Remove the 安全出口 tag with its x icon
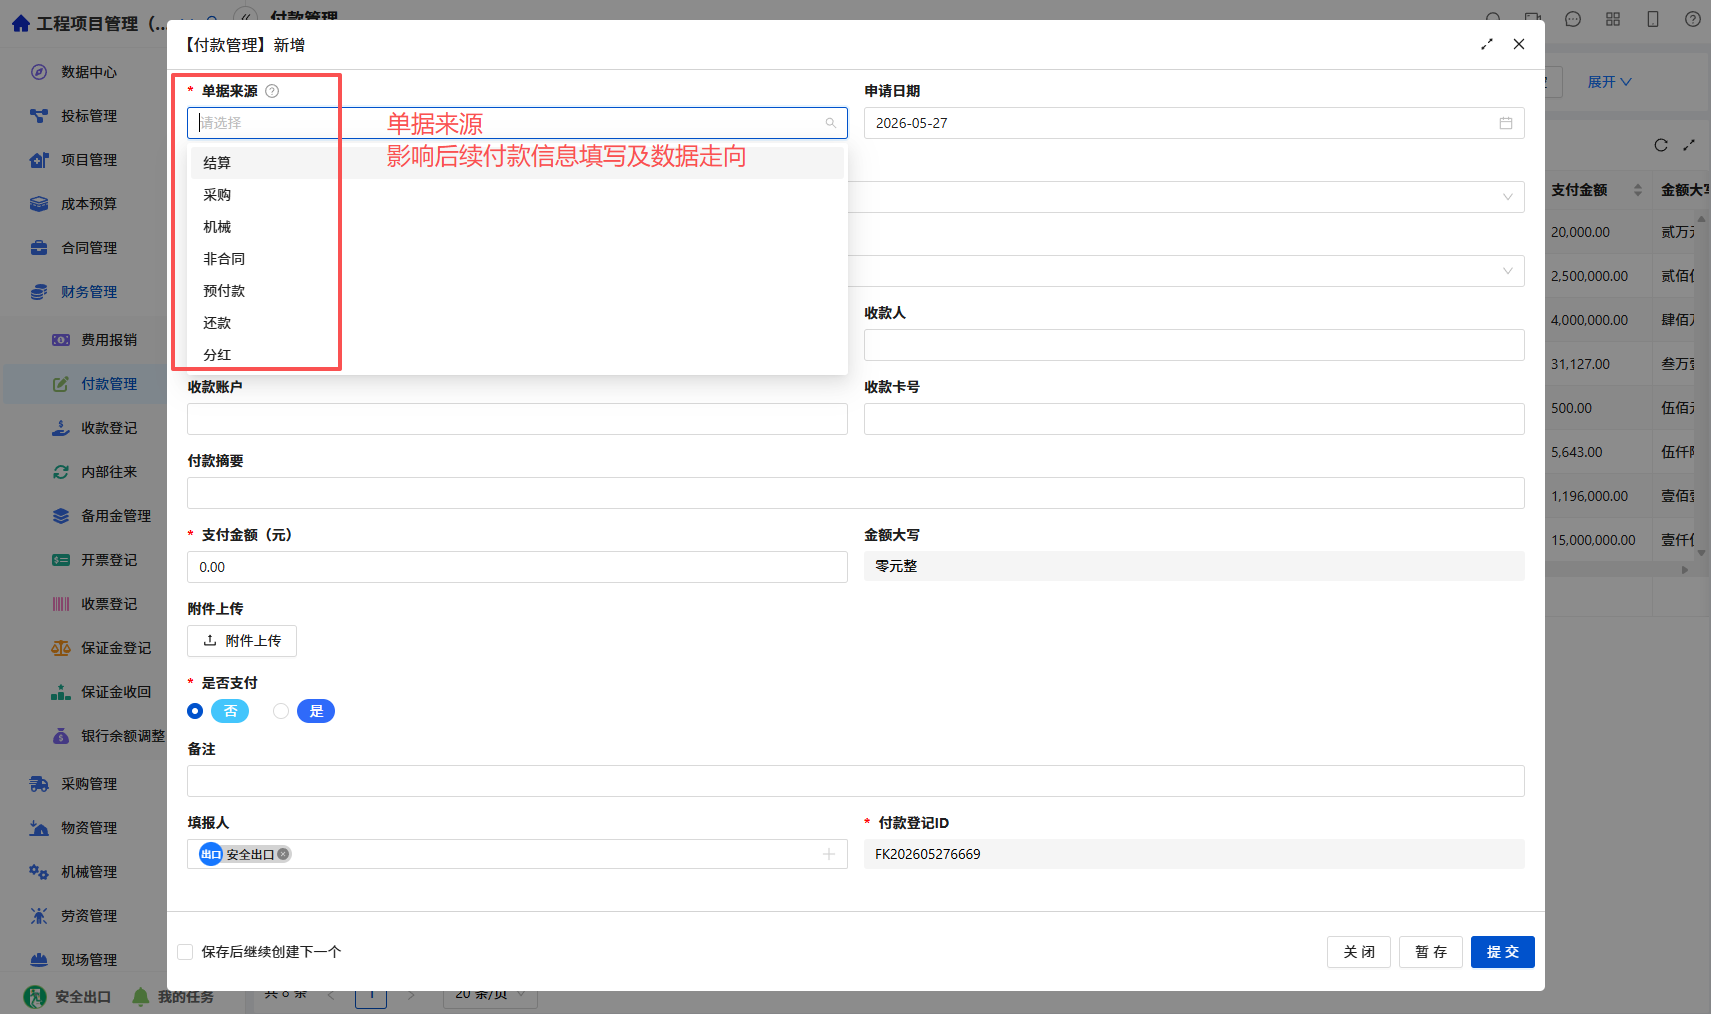This screenshot has width=1711, height=1014. coord(283,854)
